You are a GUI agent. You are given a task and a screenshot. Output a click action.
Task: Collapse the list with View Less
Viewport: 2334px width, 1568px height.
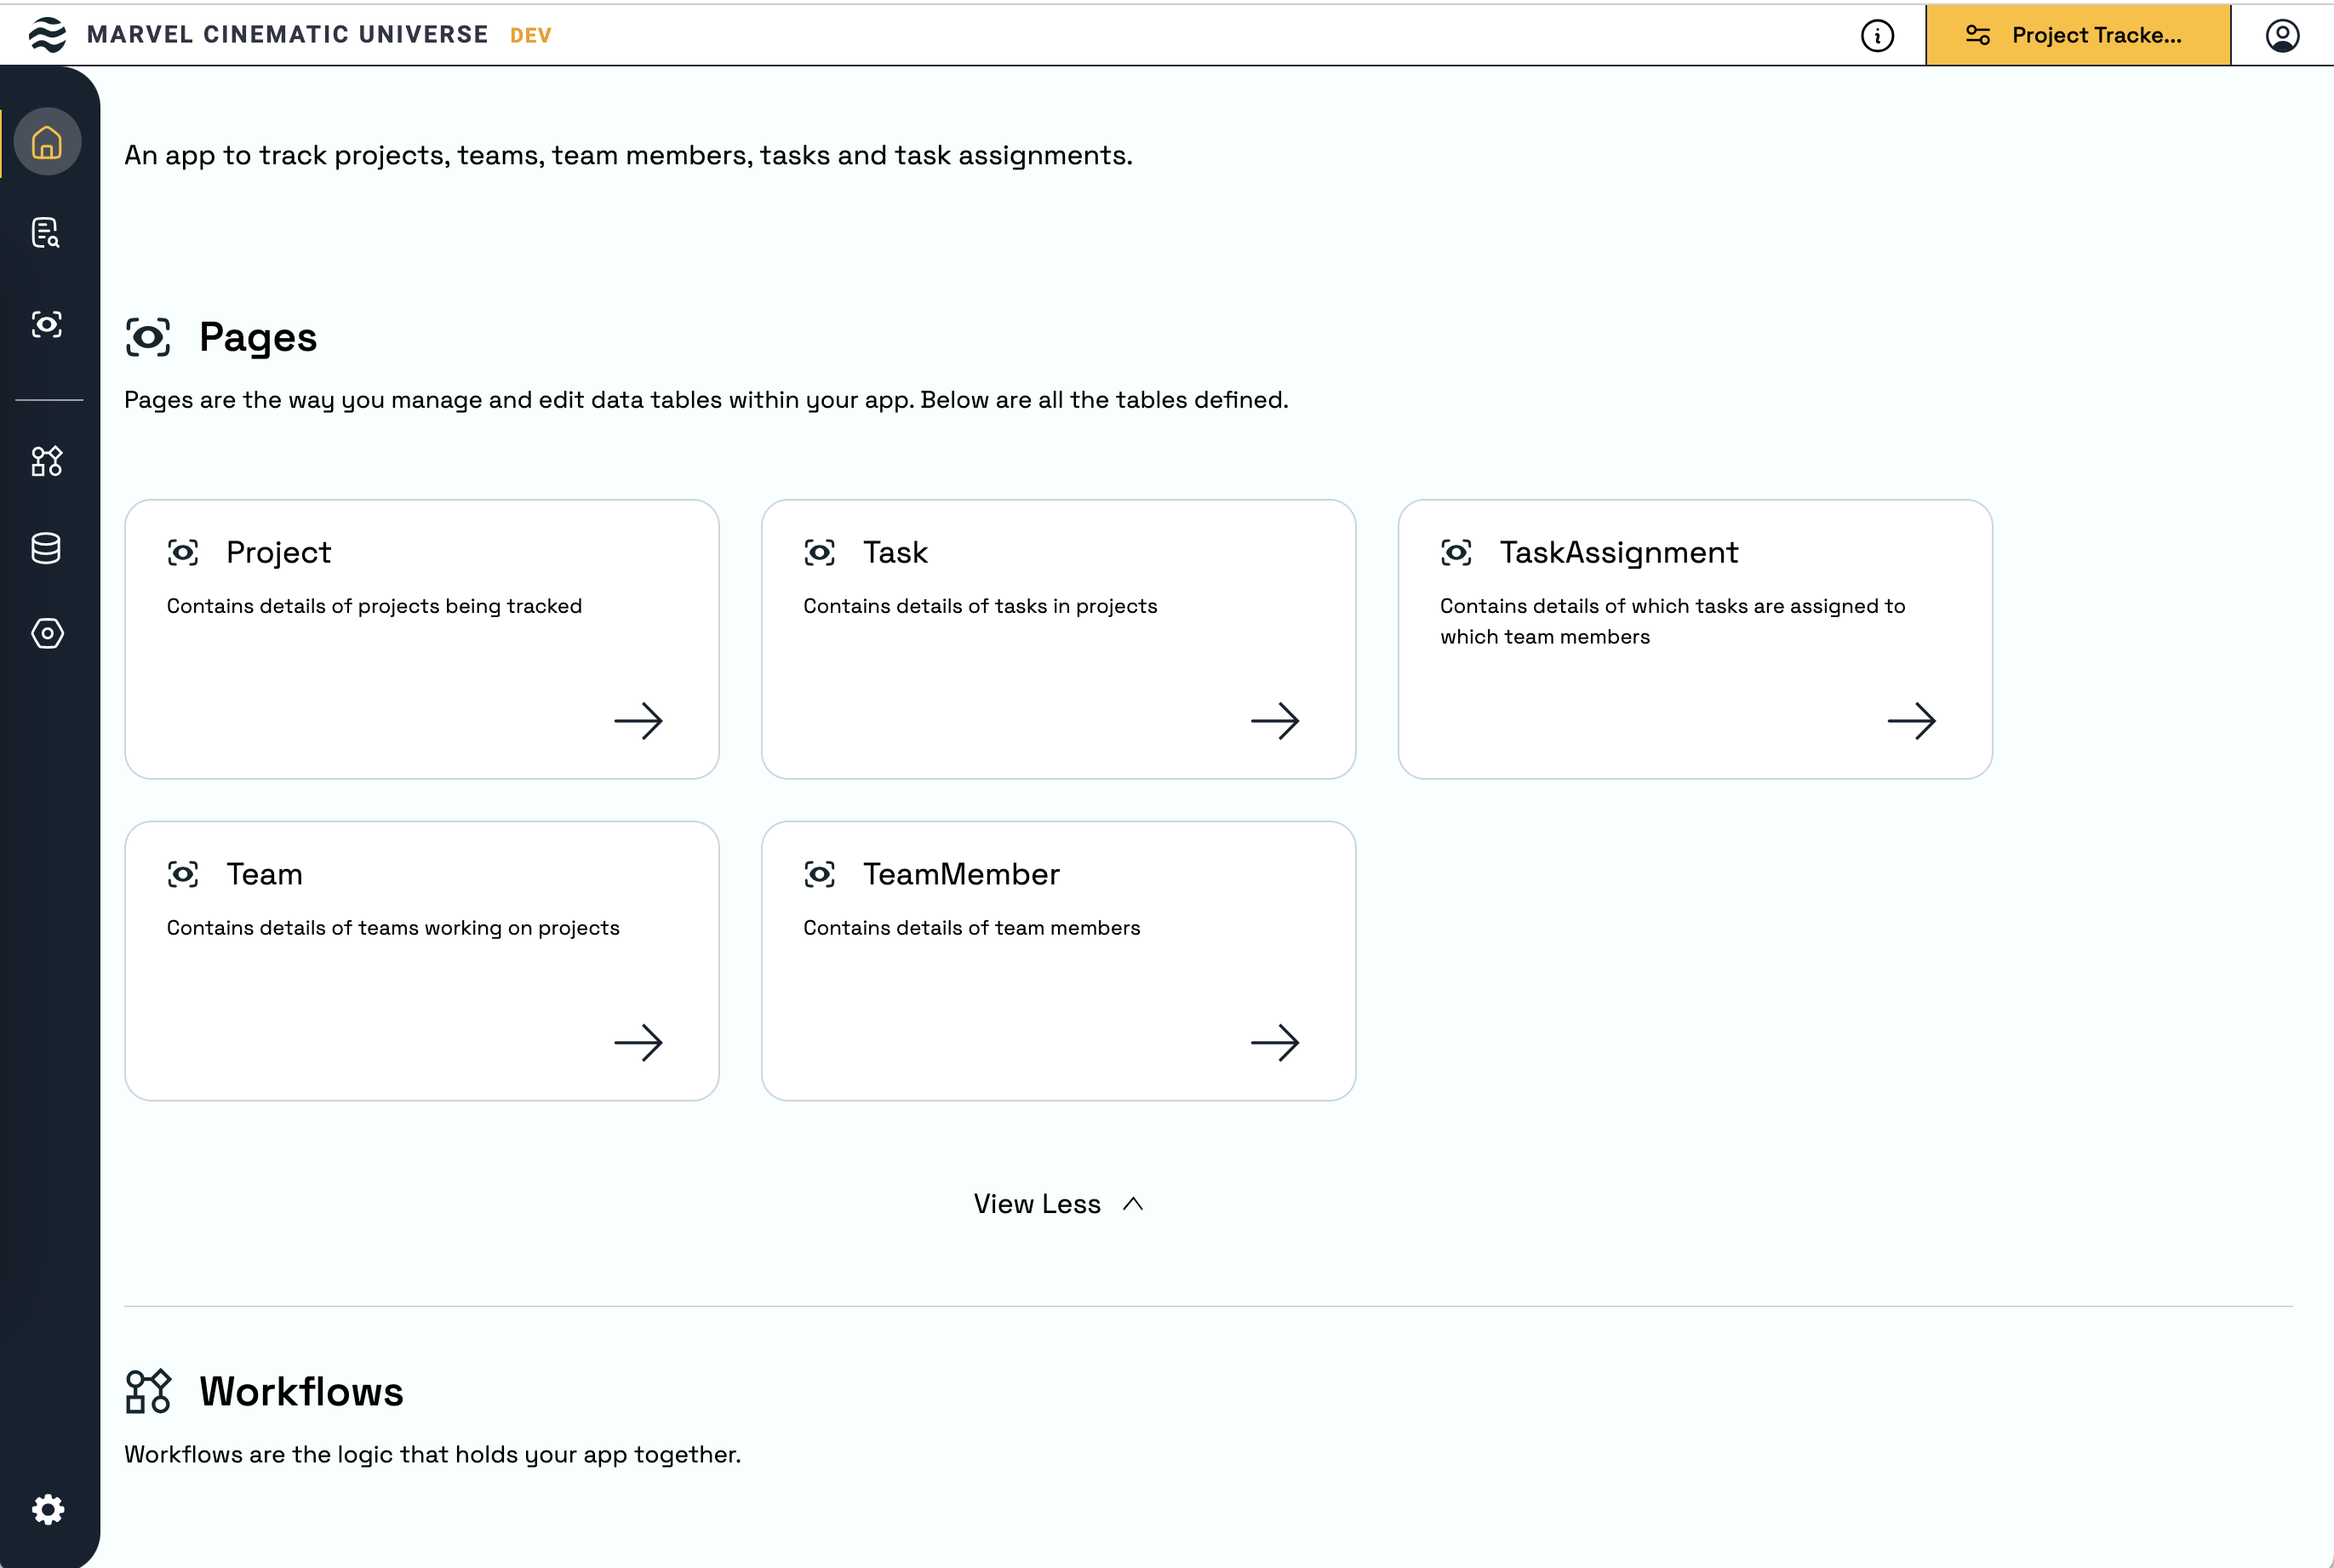(x=1038, y=1204)
